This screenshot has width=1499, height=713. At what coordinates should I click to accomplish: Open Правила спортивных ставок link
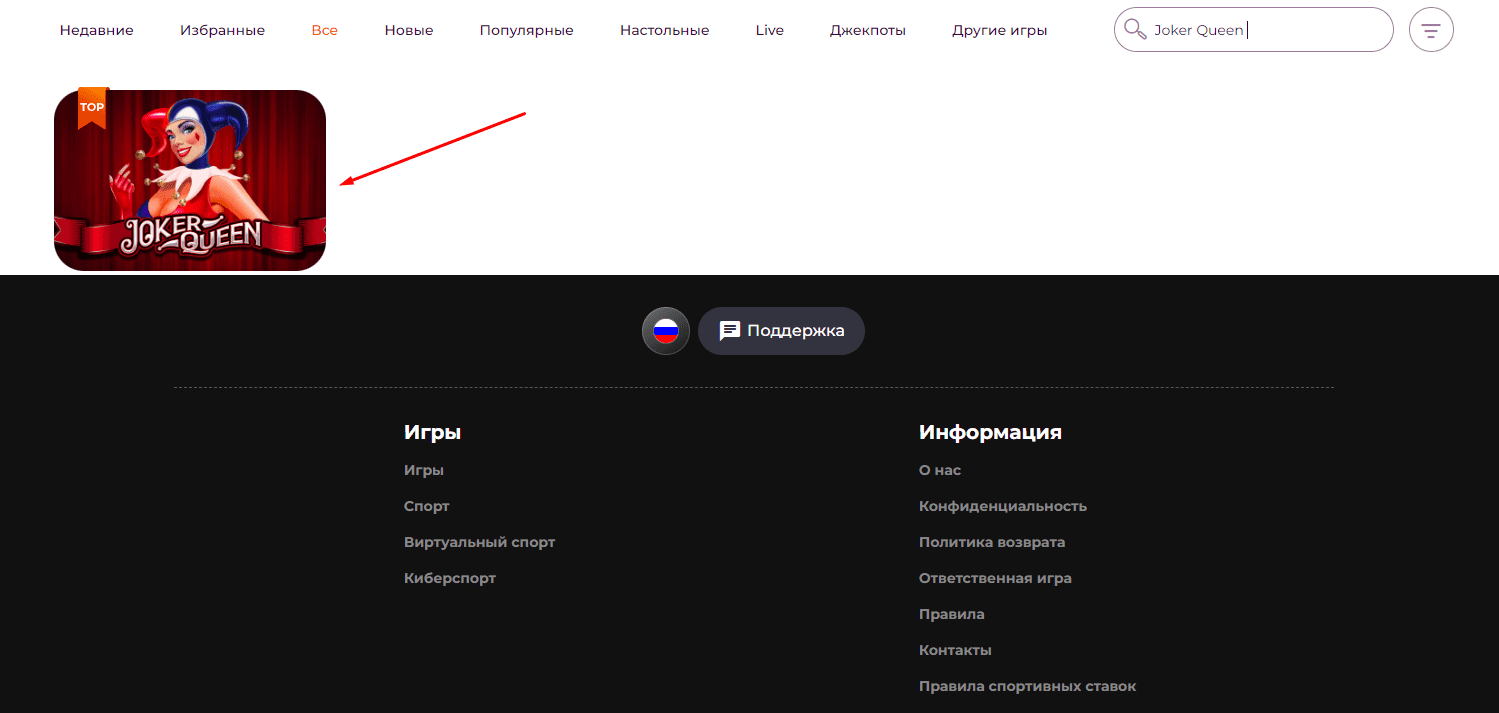[1027, 686]
